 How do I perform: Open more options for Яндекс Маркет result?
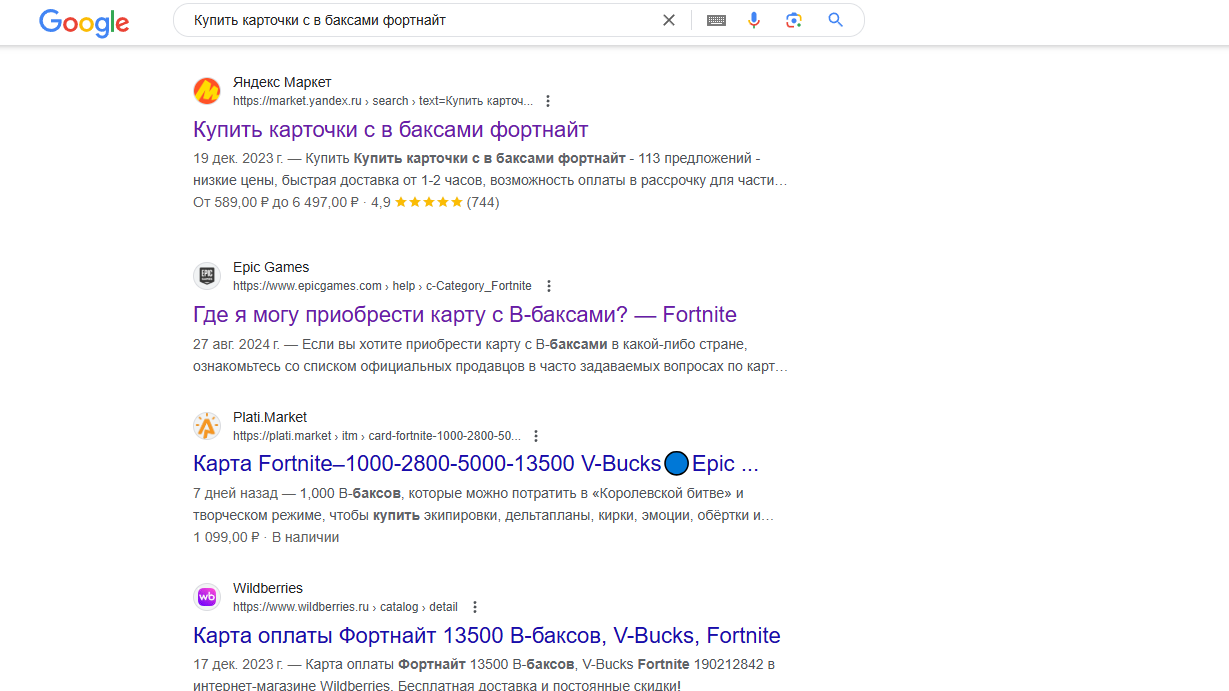pyautogui.click(x=548, y=101)
